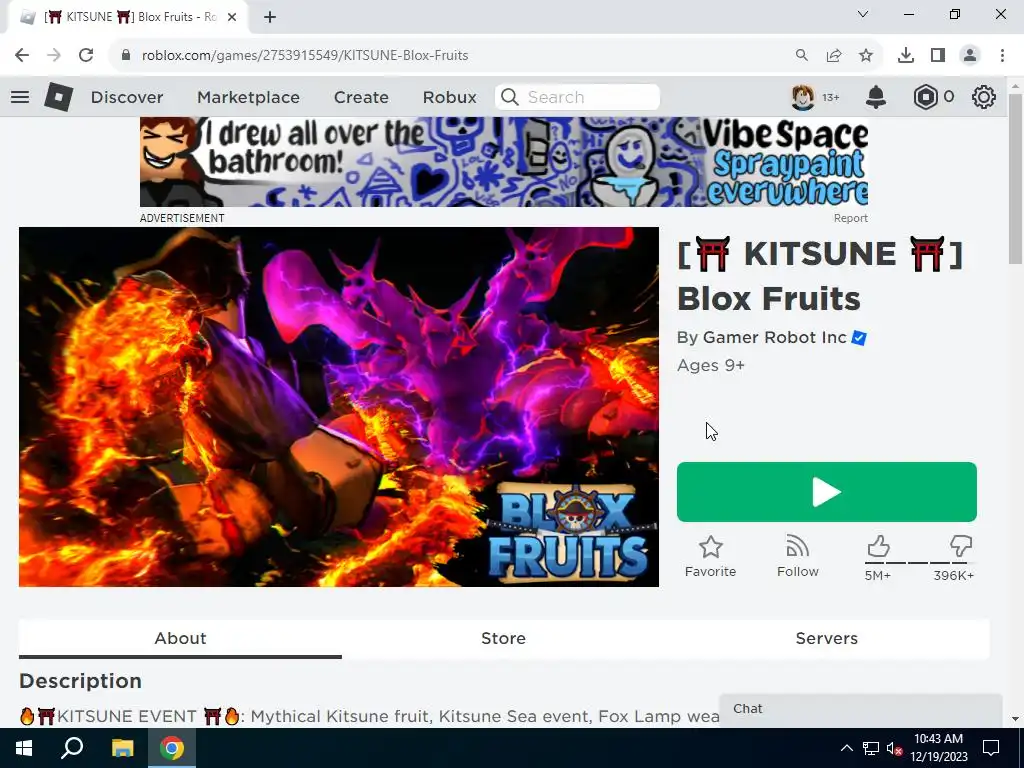The height and width of the screenshot is (768, 1024).
Task: Click the Vibe Space advertisement banner
Action: pos(504,162)
